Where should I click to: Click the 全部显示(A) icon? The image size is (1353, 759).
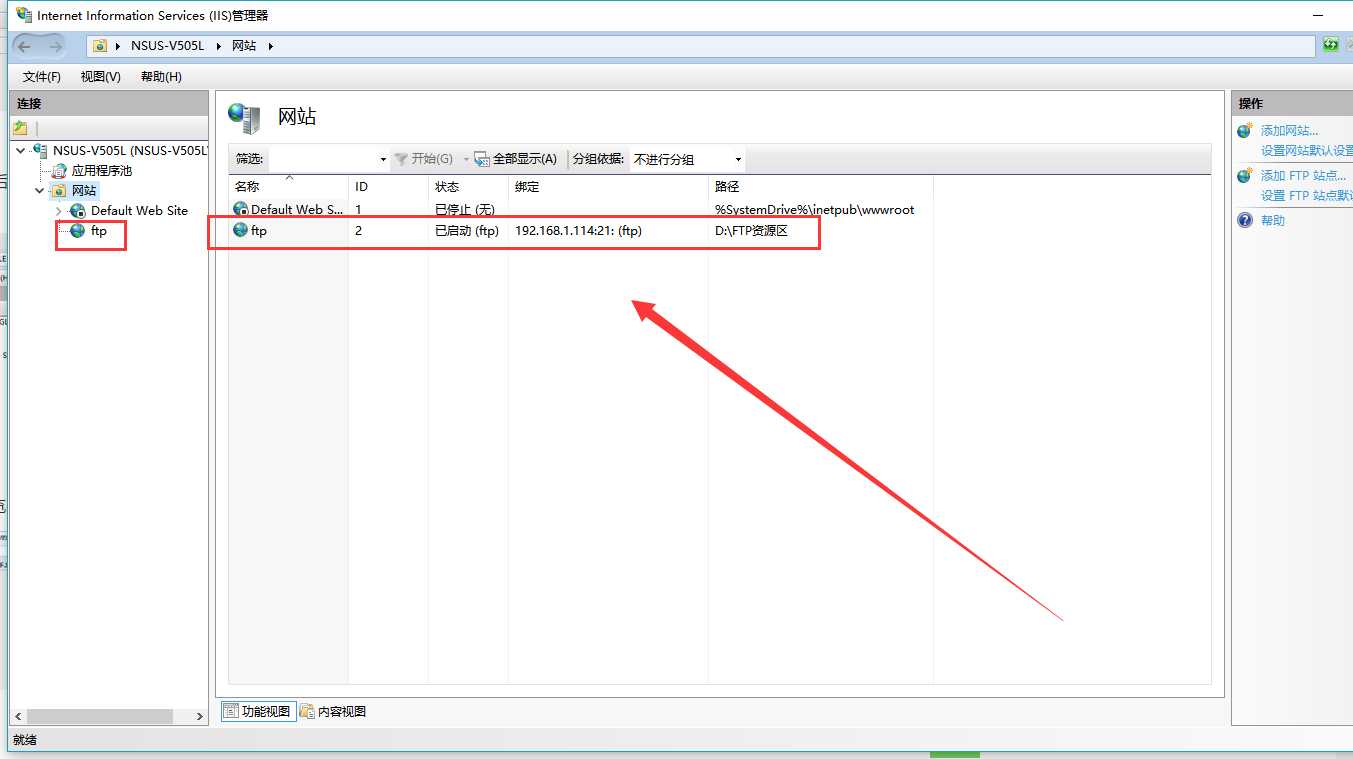click(x=482, y=159)
